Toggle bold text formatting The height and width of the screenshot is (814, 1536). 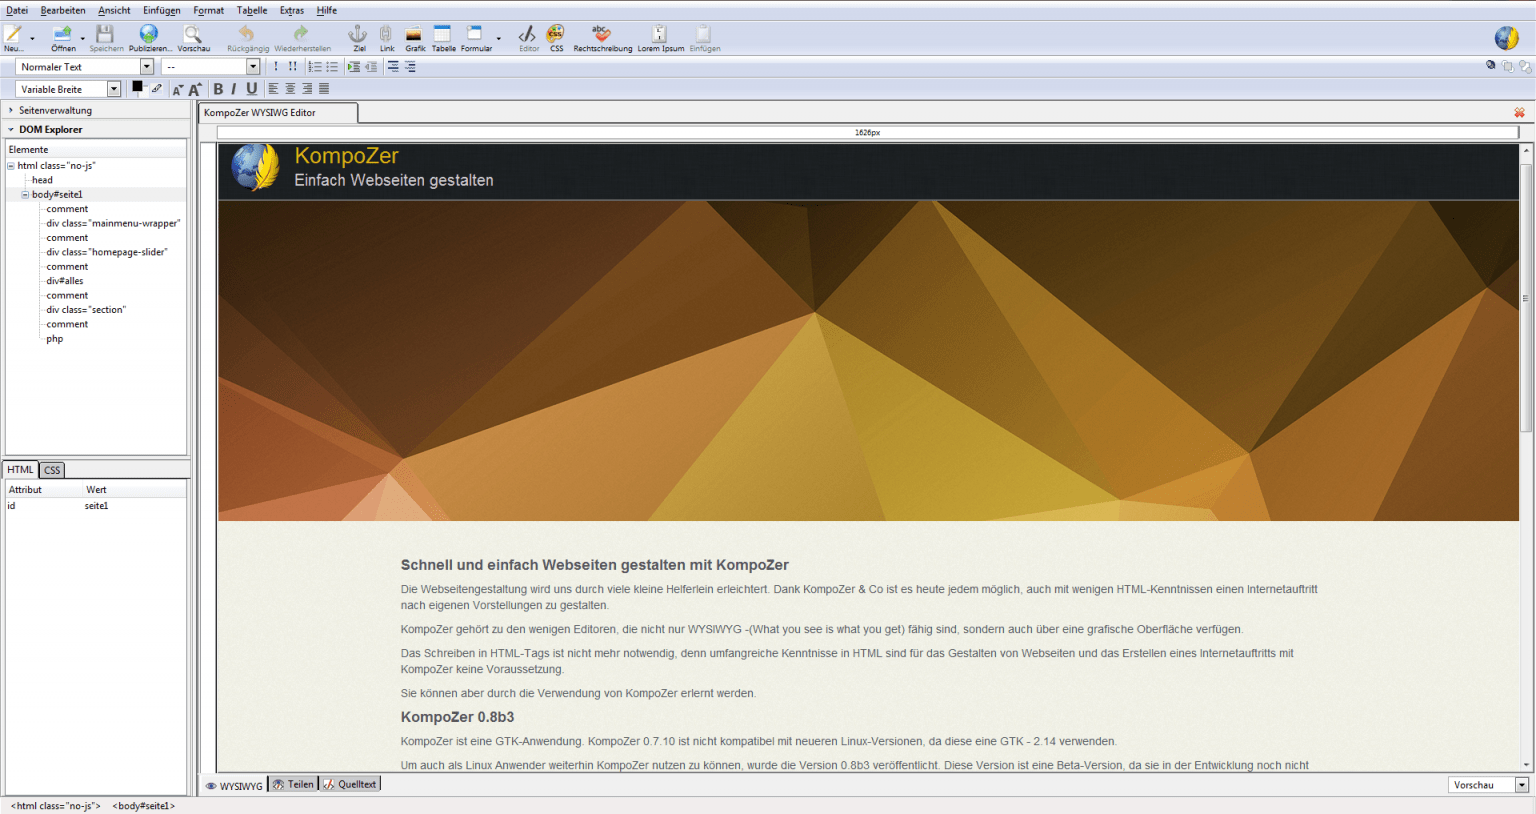pyautogui.click(x=218, y=88)
